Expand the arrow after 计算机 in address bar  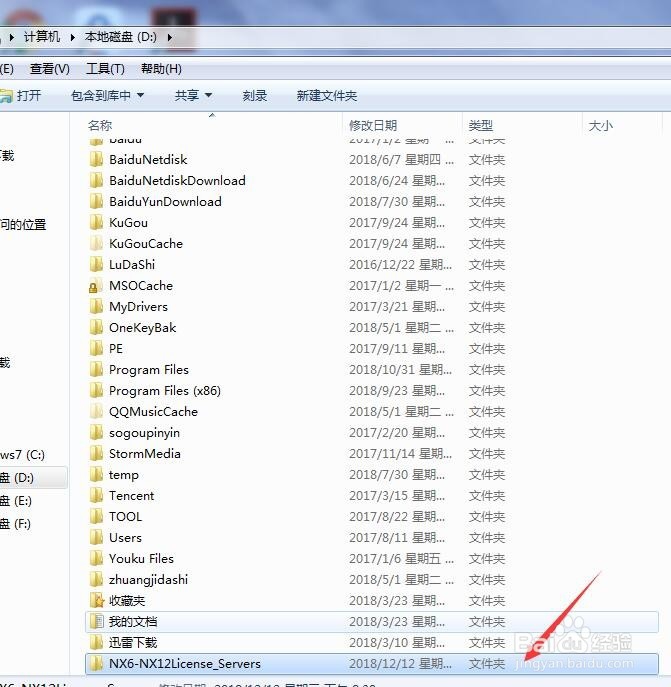point(72,37)
